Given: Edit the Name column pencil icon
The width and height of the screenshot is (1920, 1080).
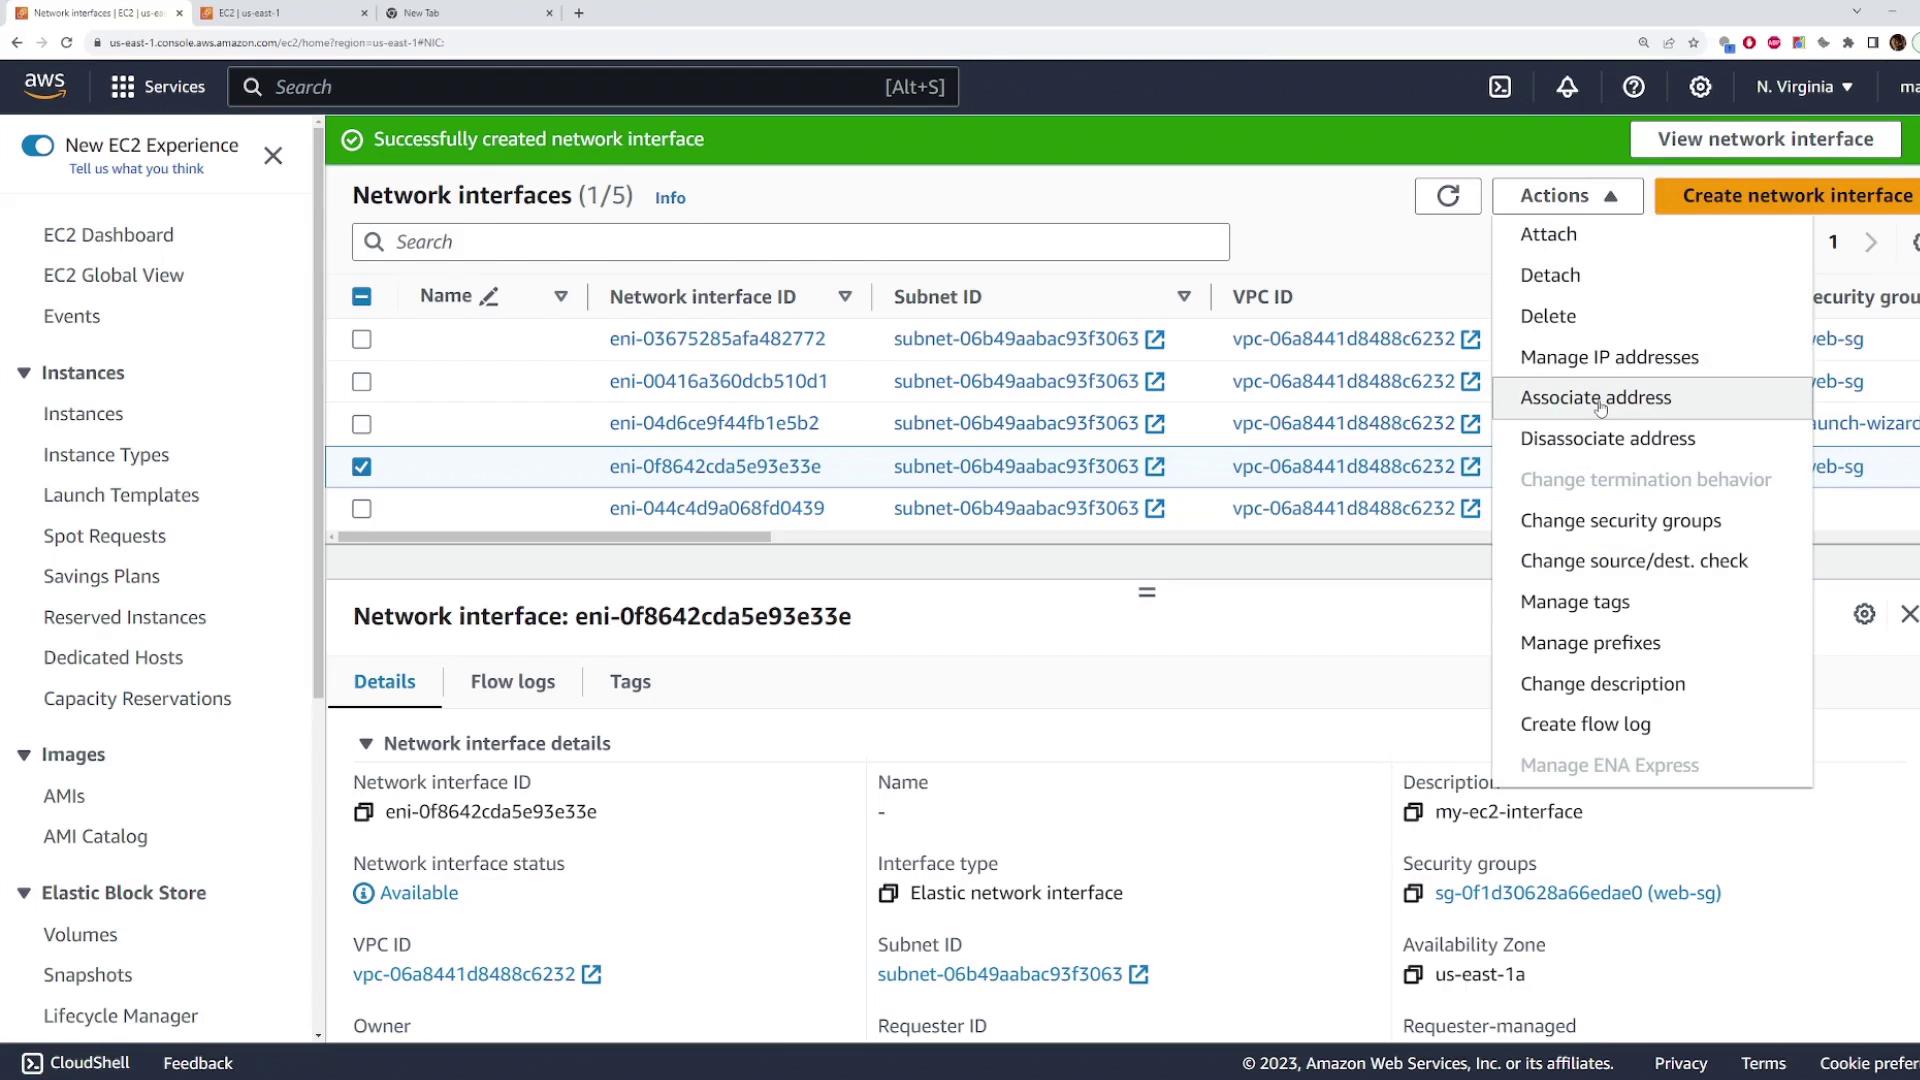Looking at the screenshot, I should pos(489,297).
